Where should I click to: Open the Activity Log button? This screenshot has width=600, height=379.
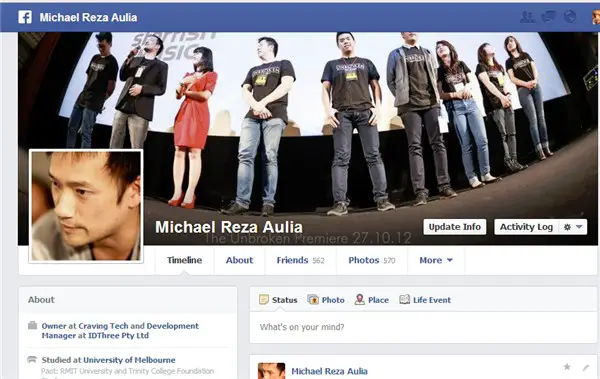click(527, 227)
